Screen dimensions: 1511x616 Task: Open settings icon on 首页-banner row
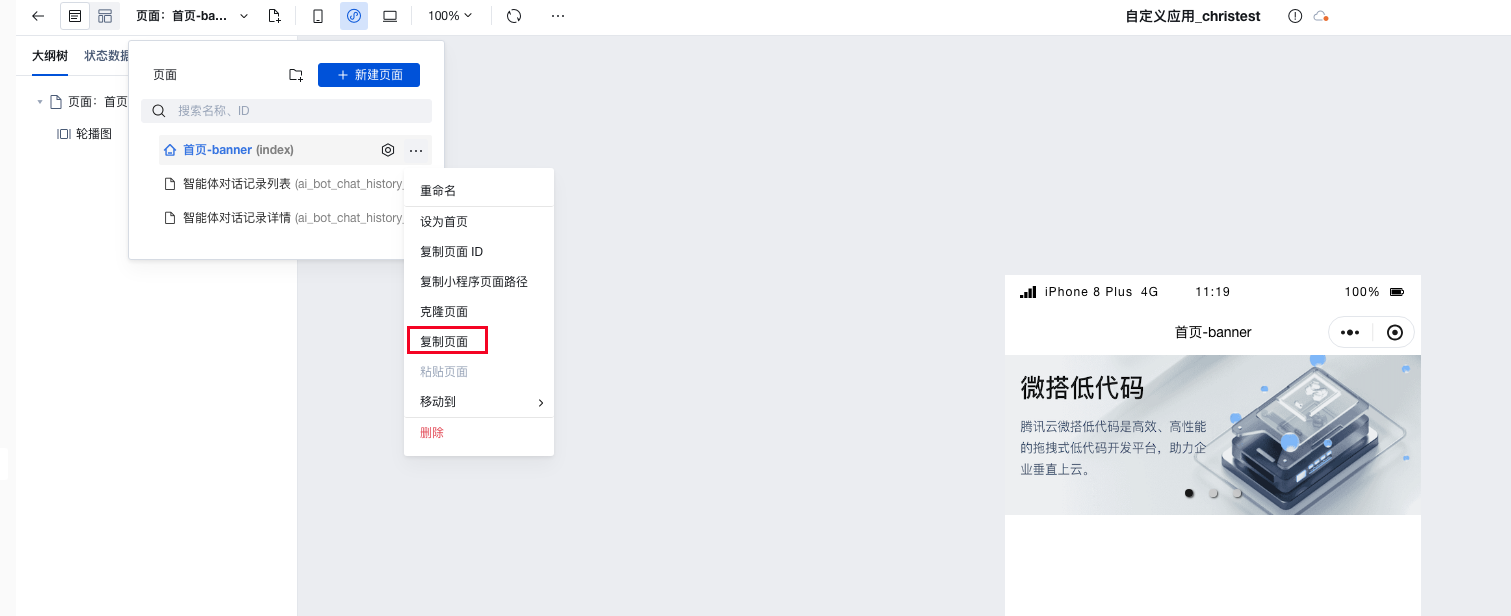pos(388,150)
